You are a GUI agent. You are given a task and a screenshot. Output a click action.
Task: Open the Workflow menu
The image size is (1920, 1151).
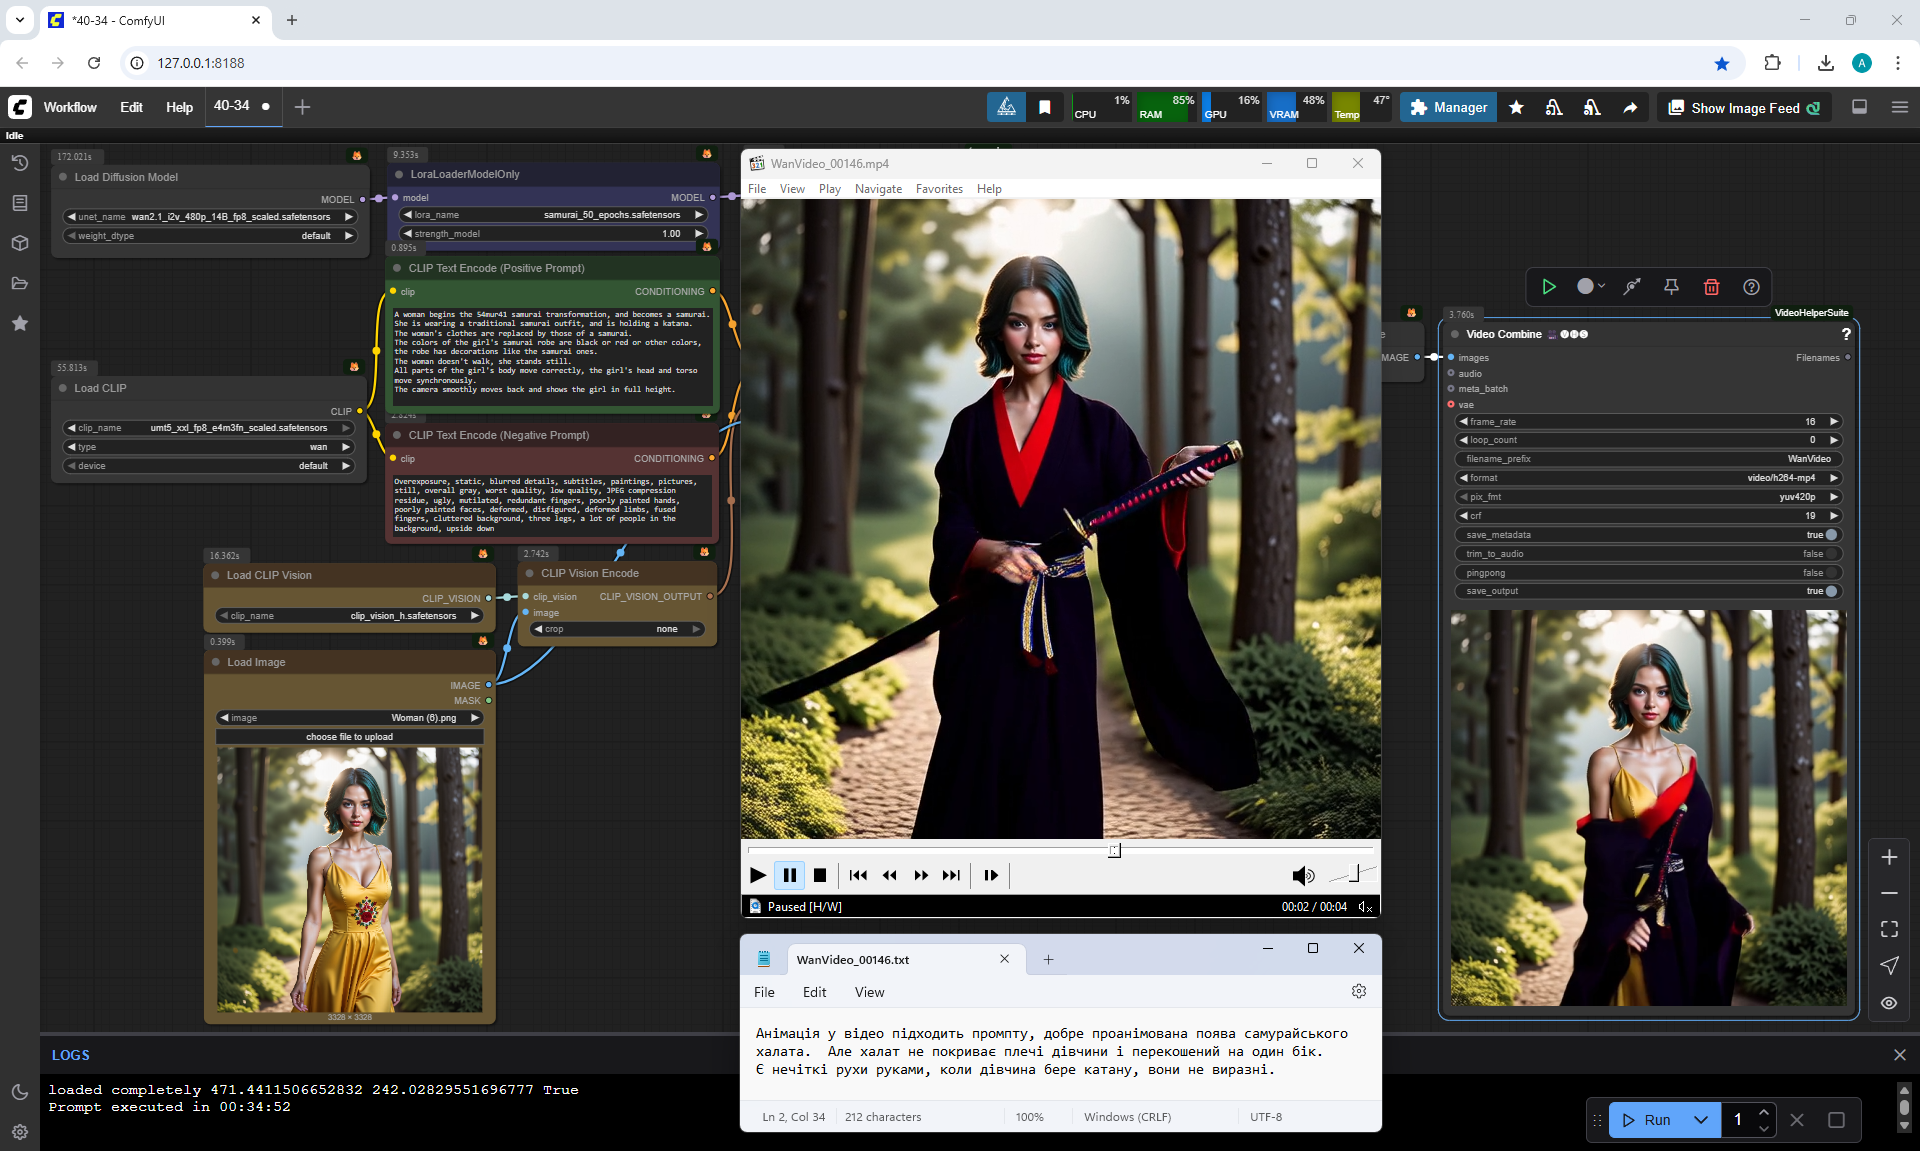[x=70, y=107]
